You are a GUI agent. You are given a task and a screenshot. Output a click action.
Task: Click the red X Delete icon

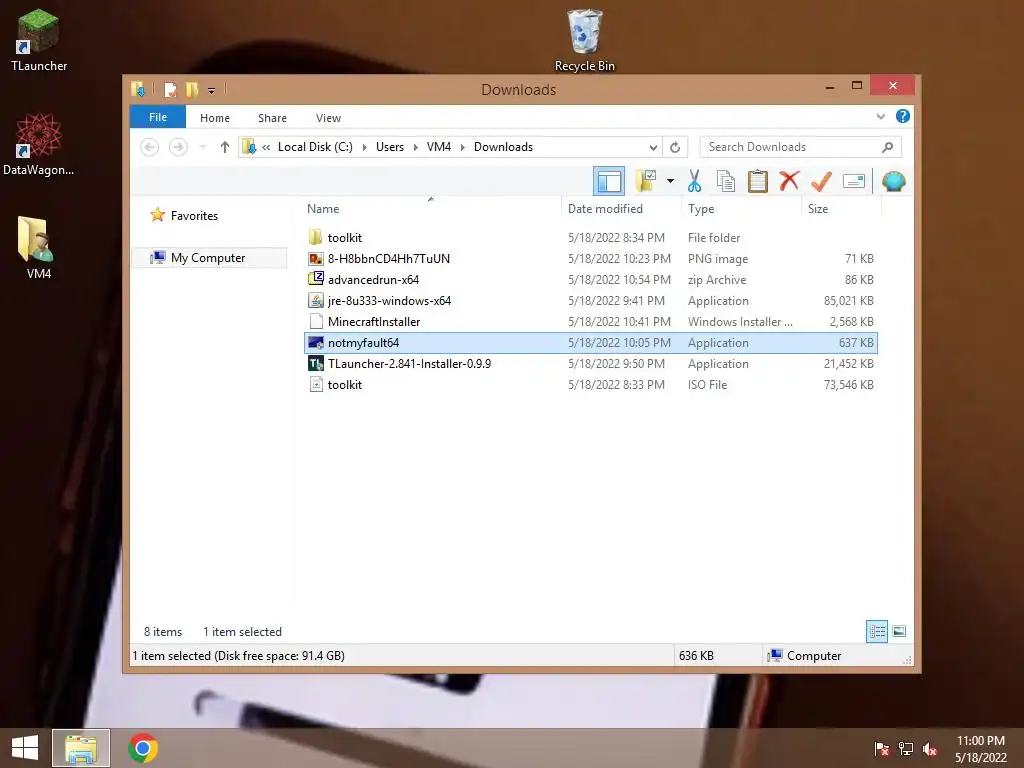789,180
